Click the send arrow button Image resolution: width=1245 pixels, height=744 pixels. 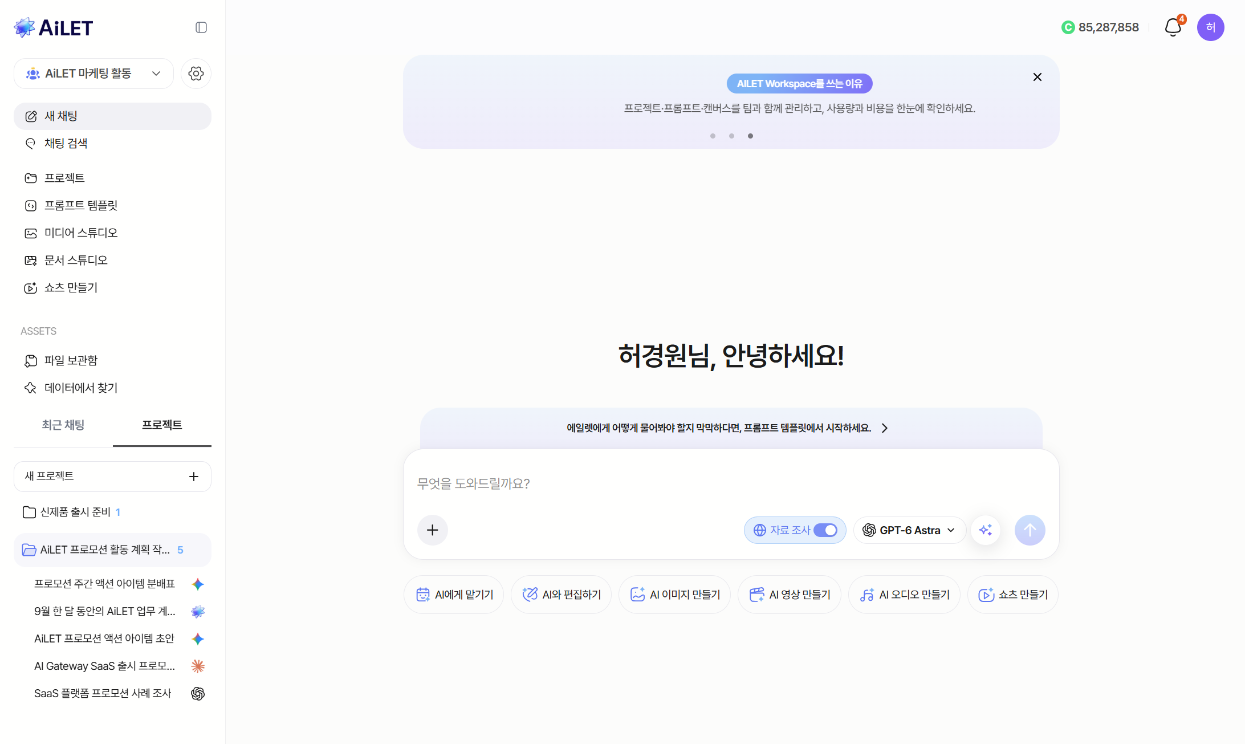coord(1030,530)
